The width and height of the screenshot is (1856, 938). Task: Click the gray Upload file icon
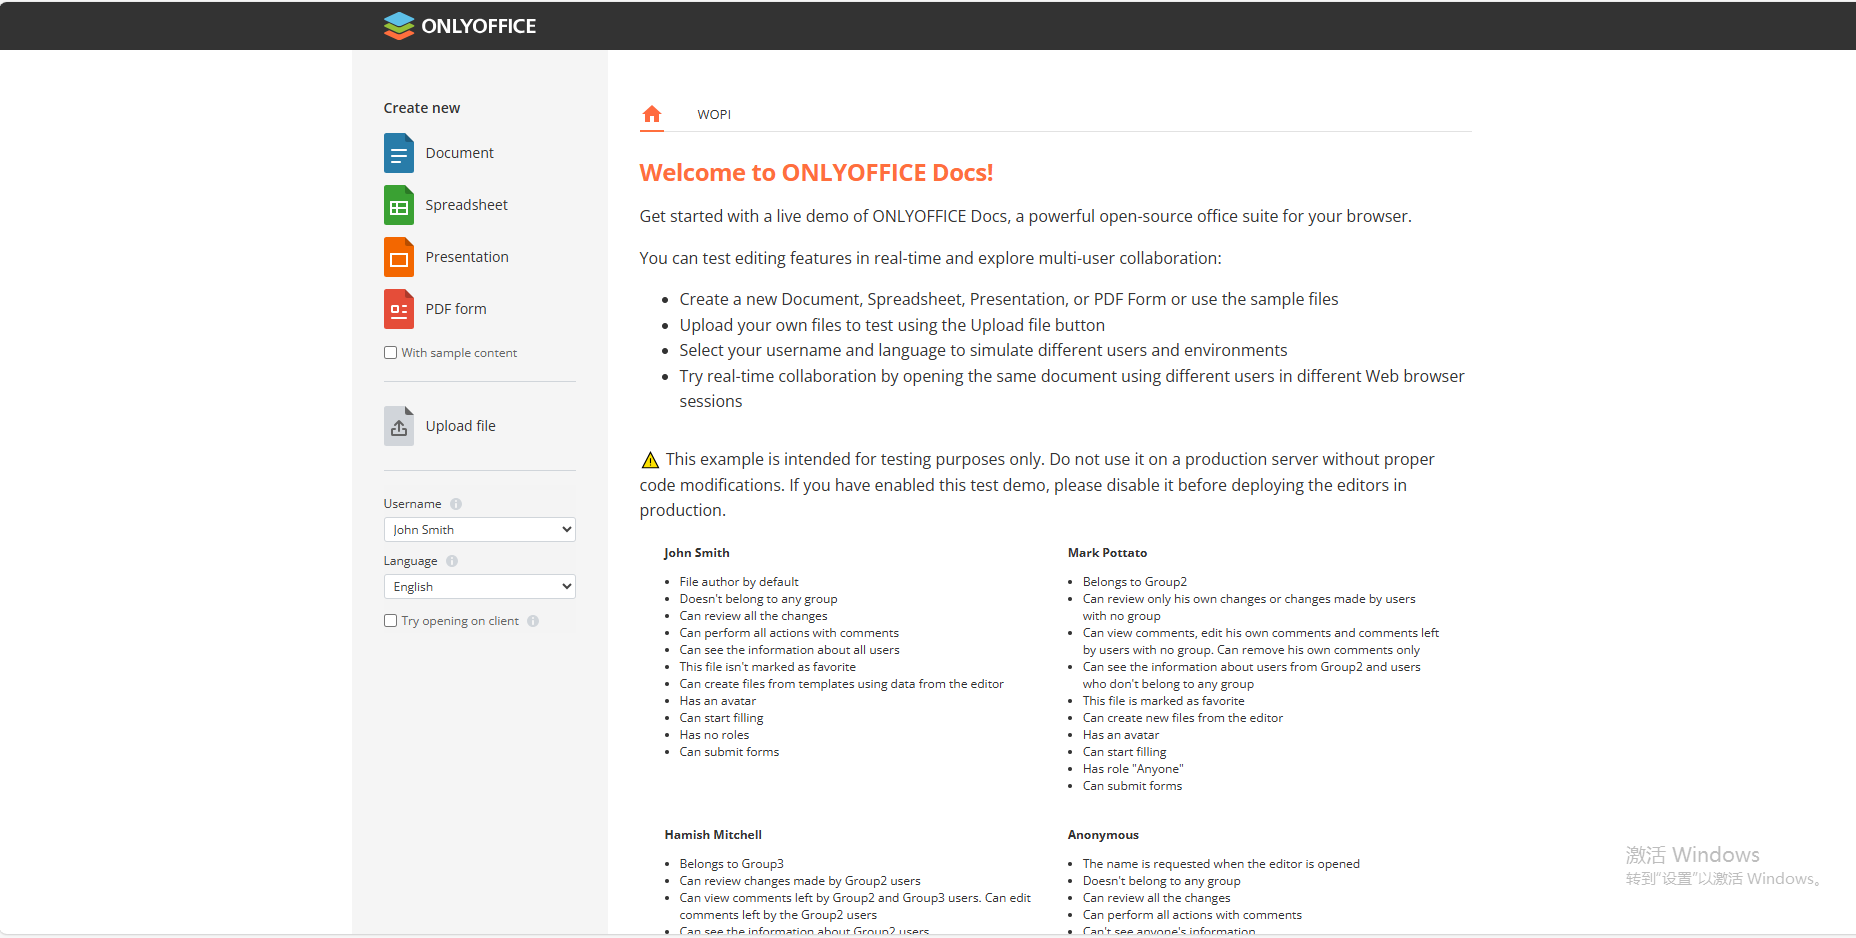pyautogui.click(x=399, y=426)
